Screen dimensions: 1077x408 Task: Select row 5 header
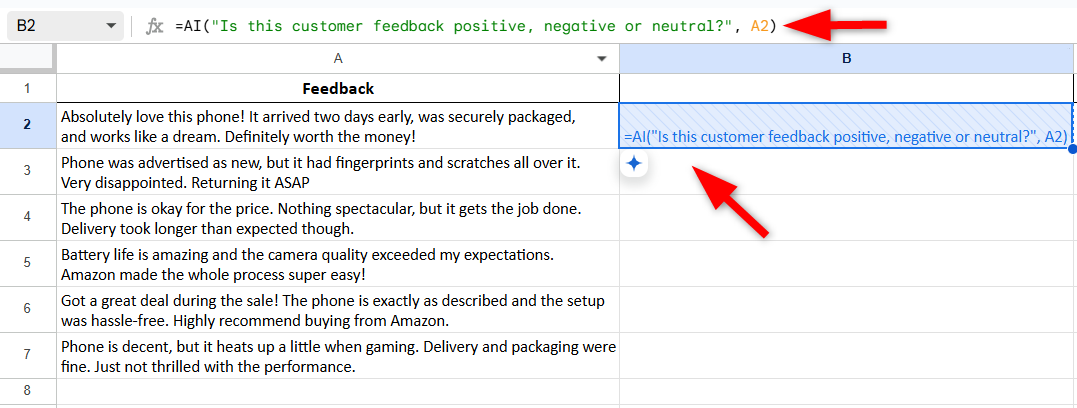[27, 264]
